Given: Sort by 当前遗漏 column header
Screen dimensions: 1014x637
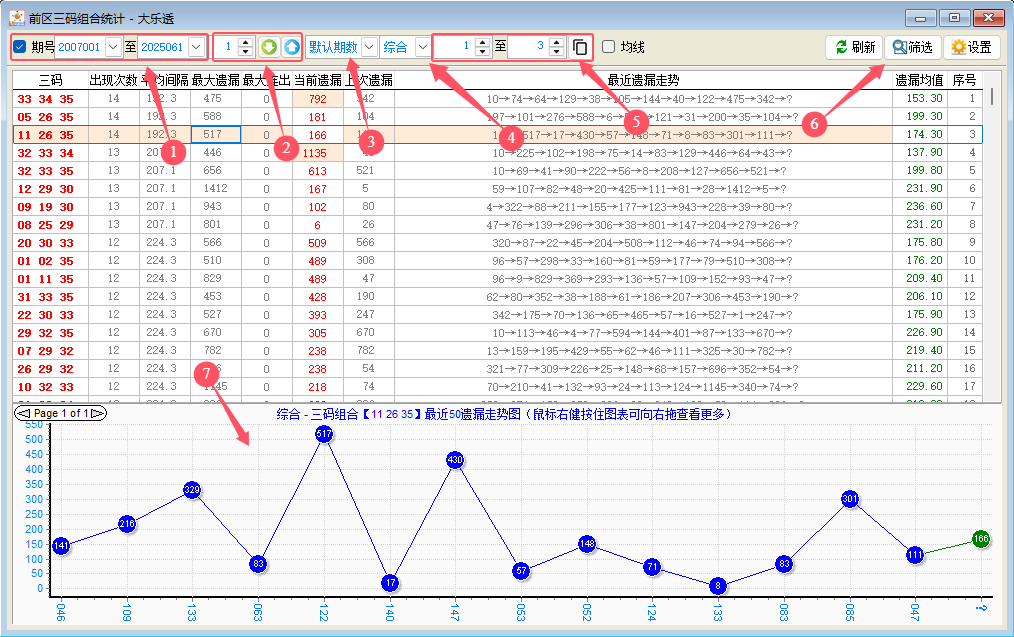Looking at the screenshot, I should click(317, 80).
